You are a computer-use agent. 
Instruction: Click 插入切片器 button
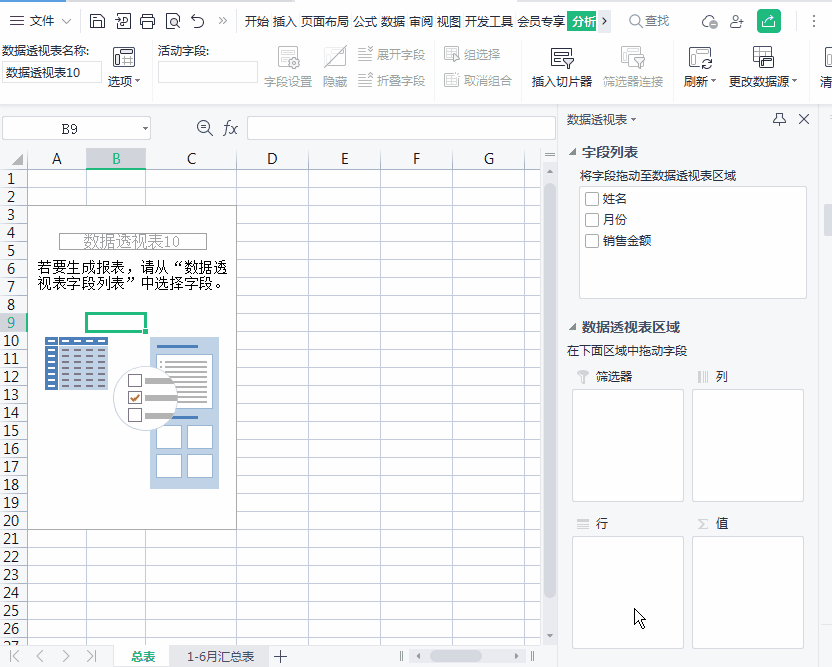(x=561, y=67)
